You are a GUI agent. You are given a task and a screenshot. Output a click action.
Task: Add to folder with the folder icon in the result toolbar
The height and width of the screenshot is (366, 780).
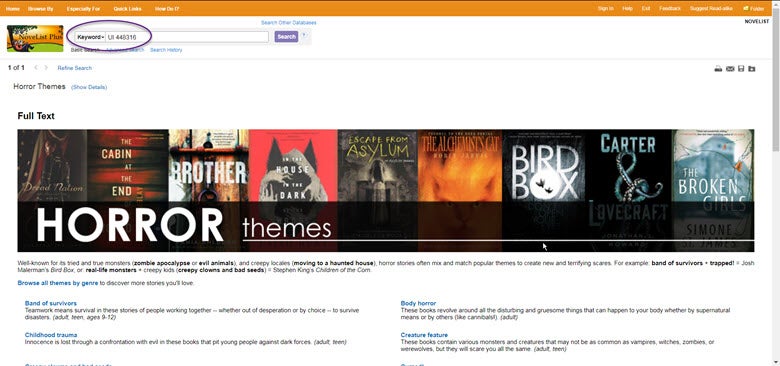pyautogui.click(x=752, y=69)
